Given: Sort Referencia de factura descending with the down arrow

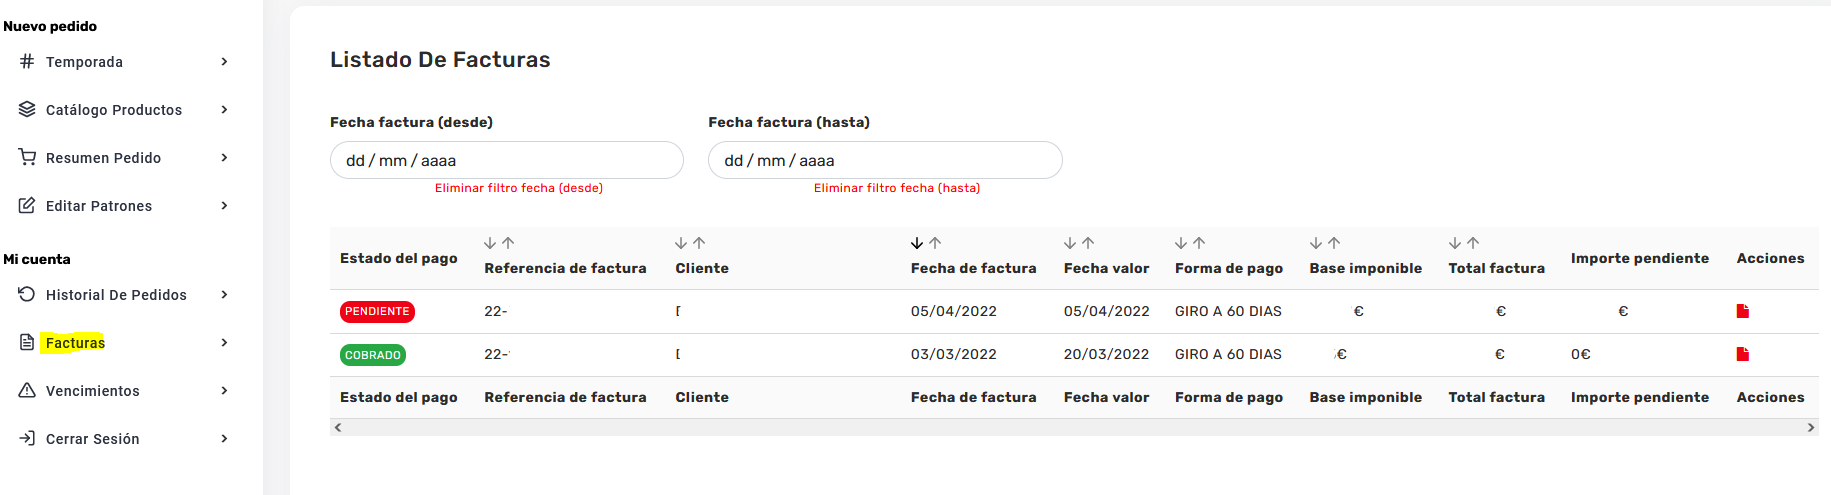Looking at the screenshot, I should (x=490, y=243).
